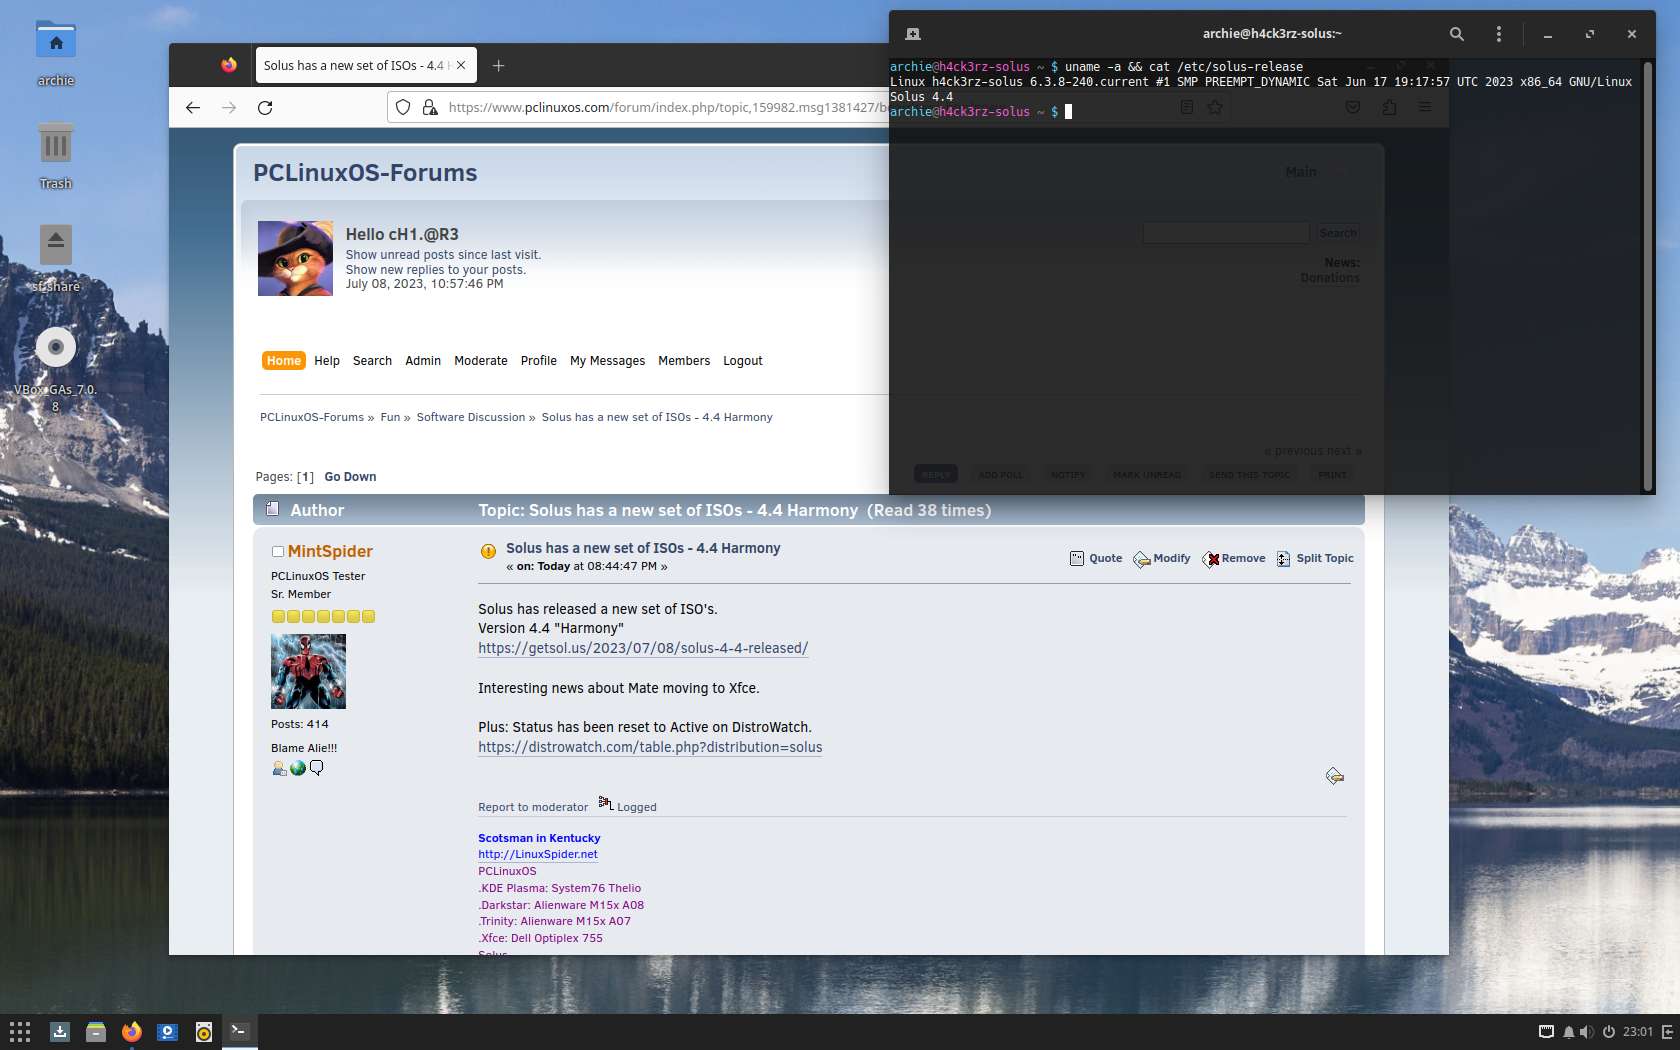Open network status tray icon

(1546, 1032)
